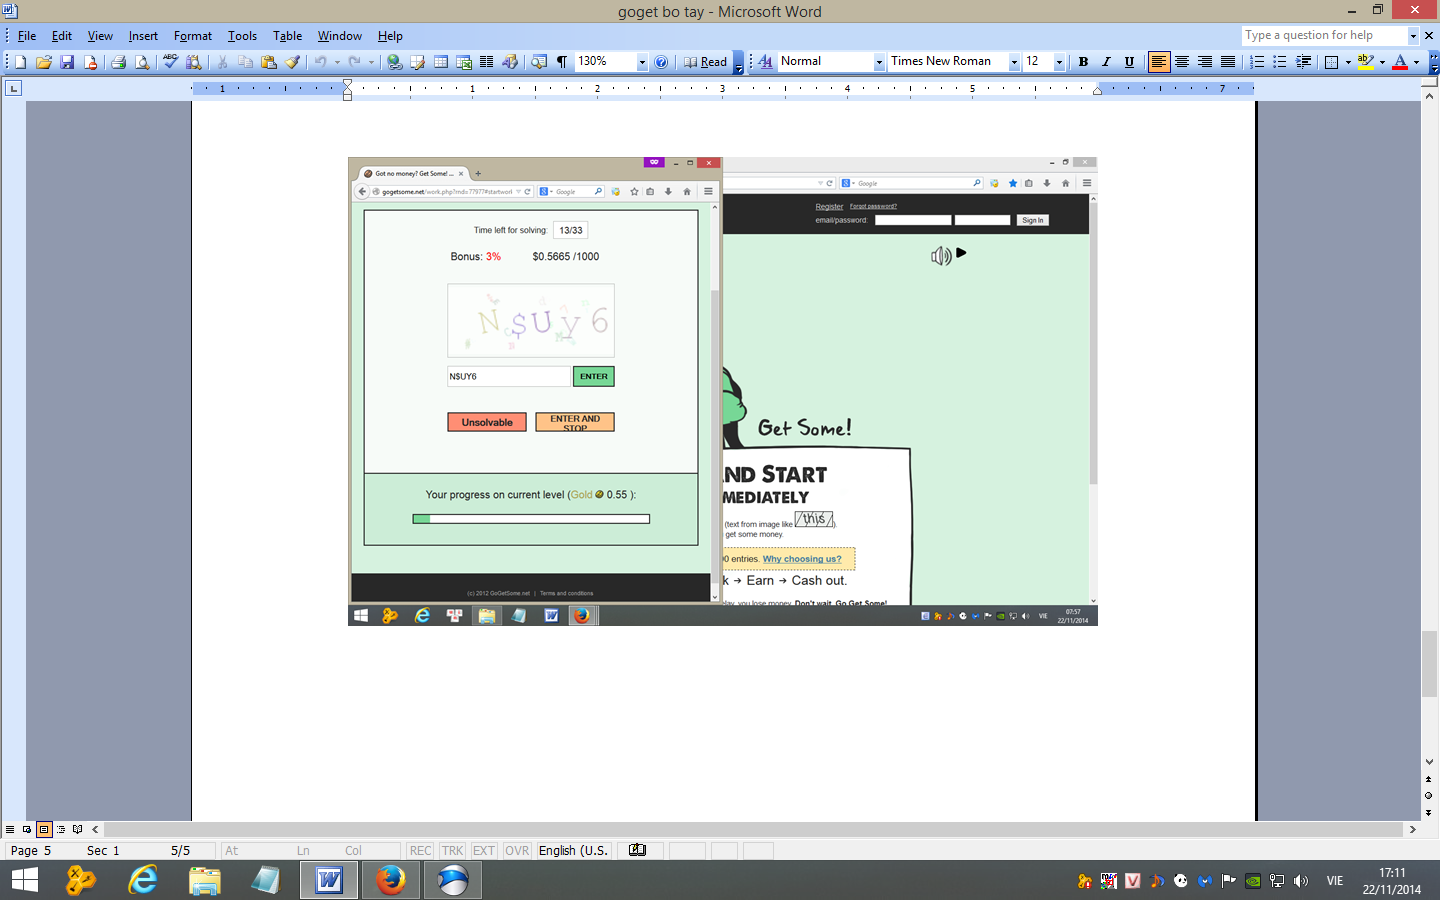Open the File menu
1440x900 pixels.
[x=27, y=36]
